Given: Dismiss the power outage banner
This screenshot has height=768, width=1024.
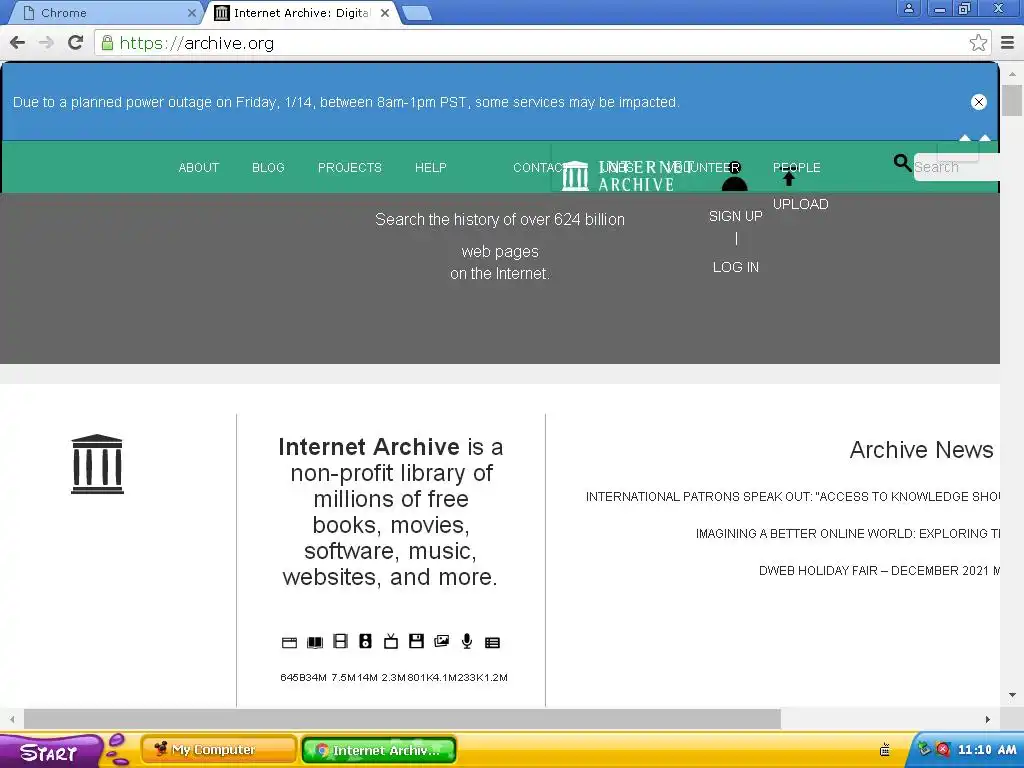Looking at the screenshot, I should pos(978,102).
